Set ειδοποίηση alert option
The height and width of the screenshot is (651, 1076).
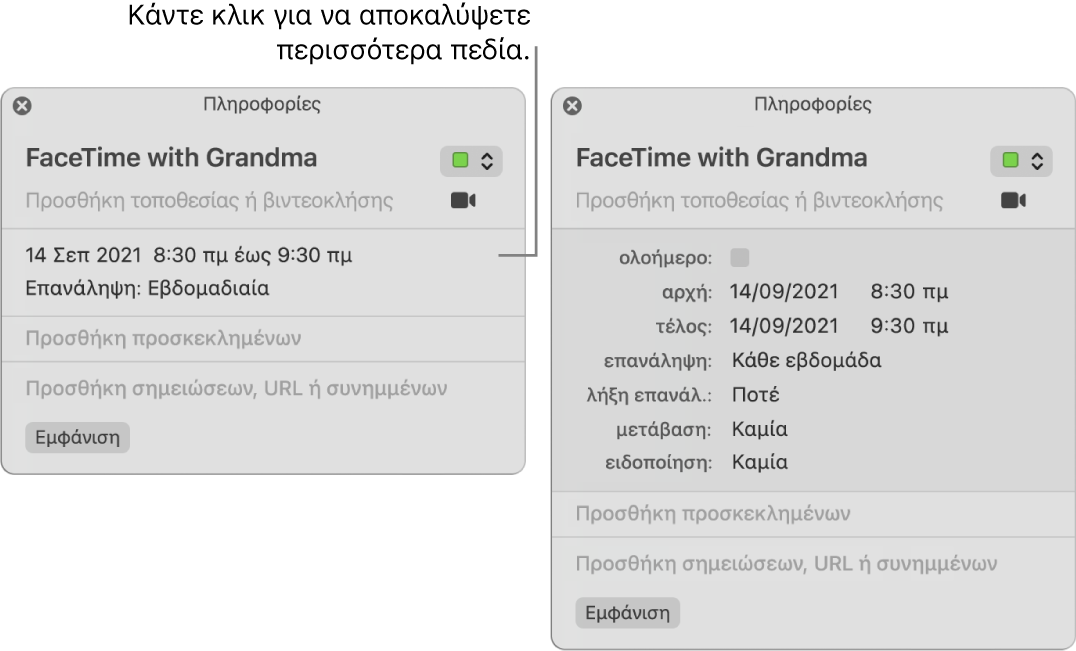point(760,462)
